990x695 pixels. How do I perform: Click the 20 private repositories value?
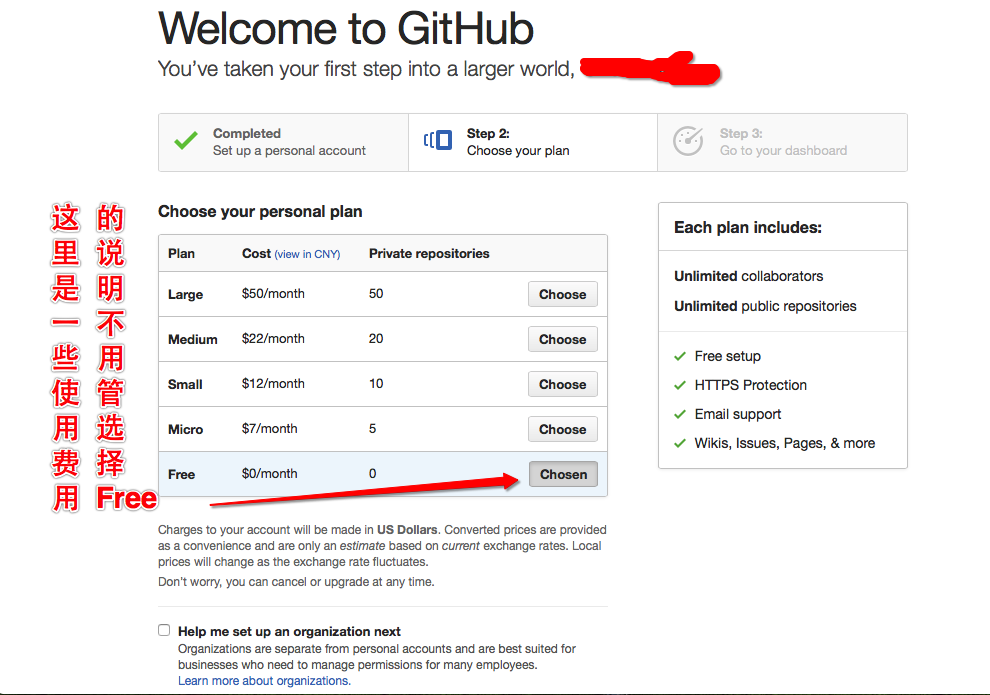(376, 338)
